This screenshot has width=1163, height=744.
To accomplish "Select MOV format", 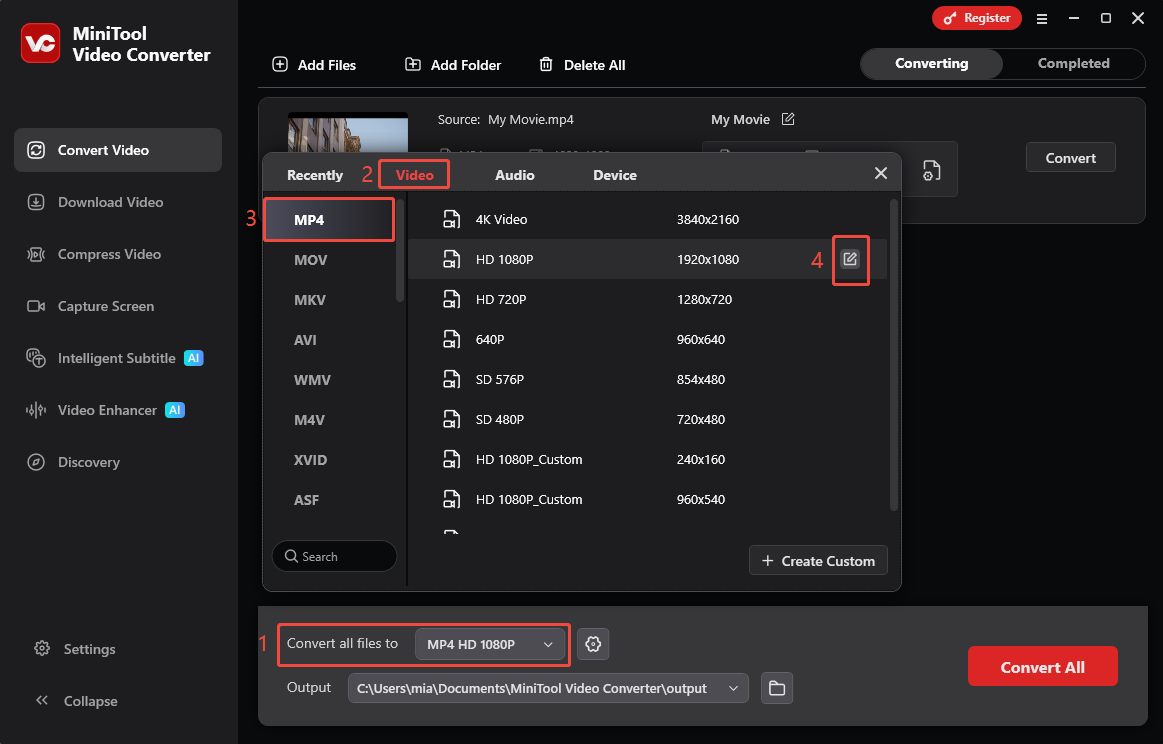I will (x=329, y=260).
